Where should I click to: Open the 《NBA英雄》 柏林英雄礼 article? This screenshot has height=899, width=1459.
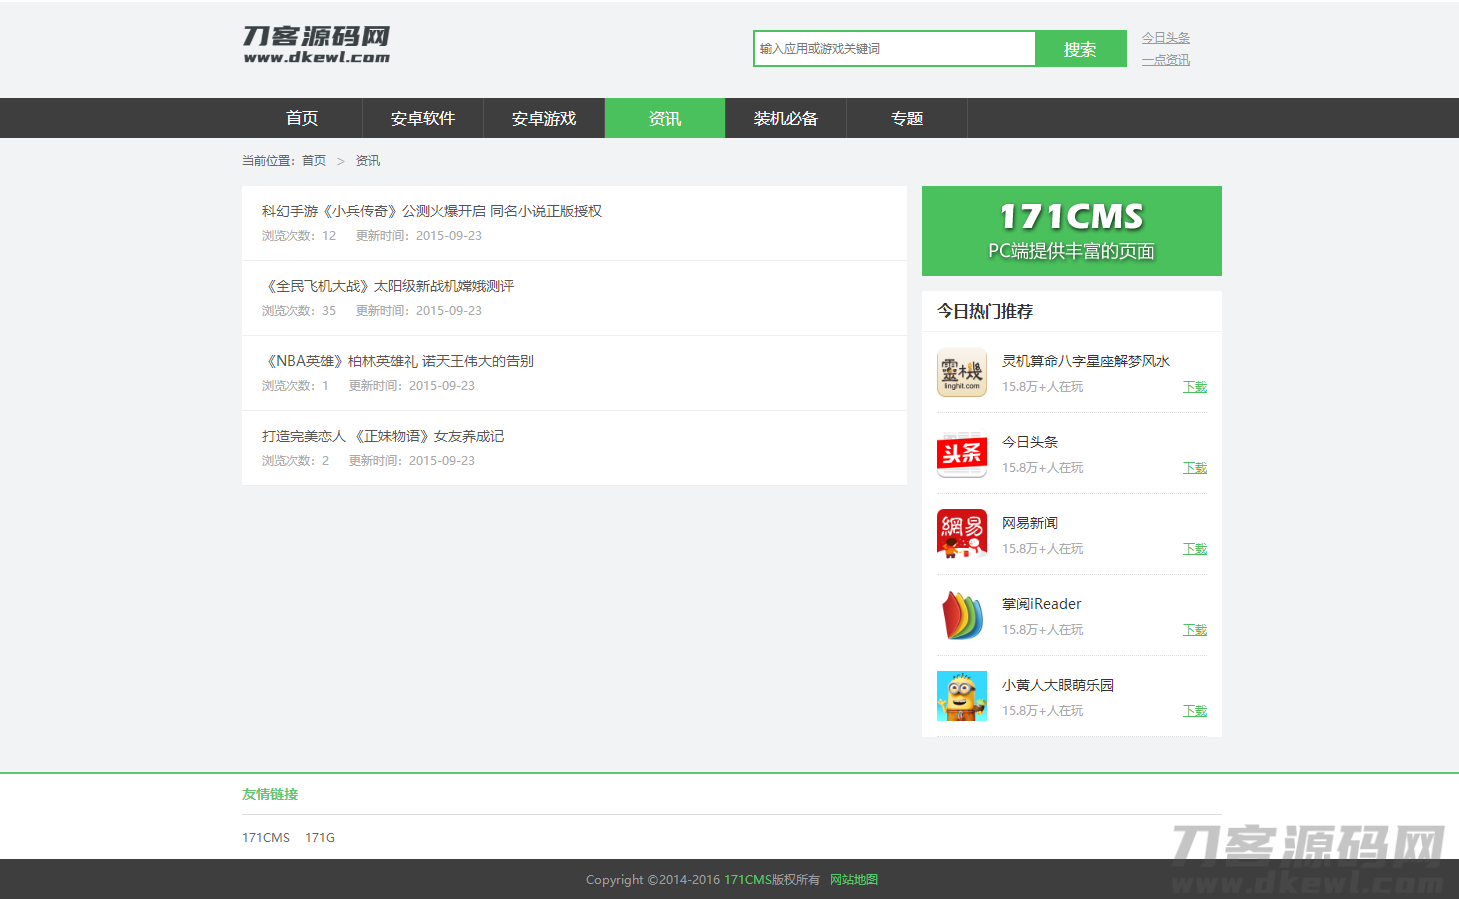click(x=398, y=361)
